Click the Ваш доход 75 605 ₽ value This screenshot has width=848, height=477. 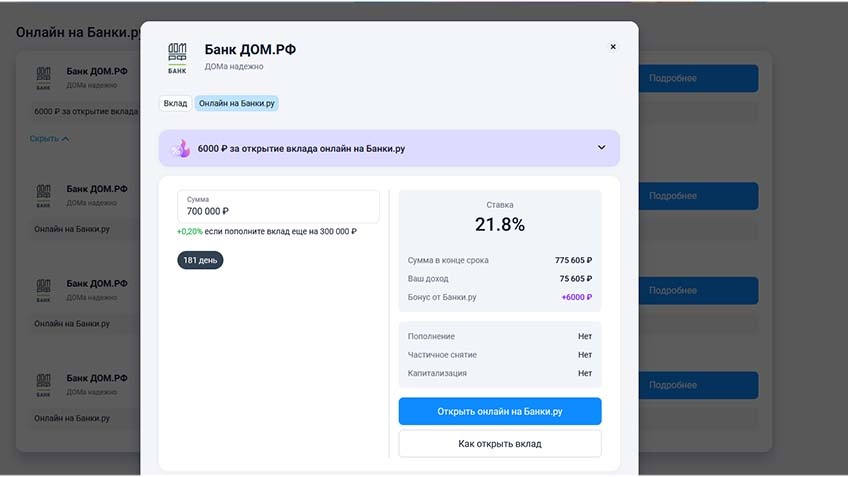[575, 279]
